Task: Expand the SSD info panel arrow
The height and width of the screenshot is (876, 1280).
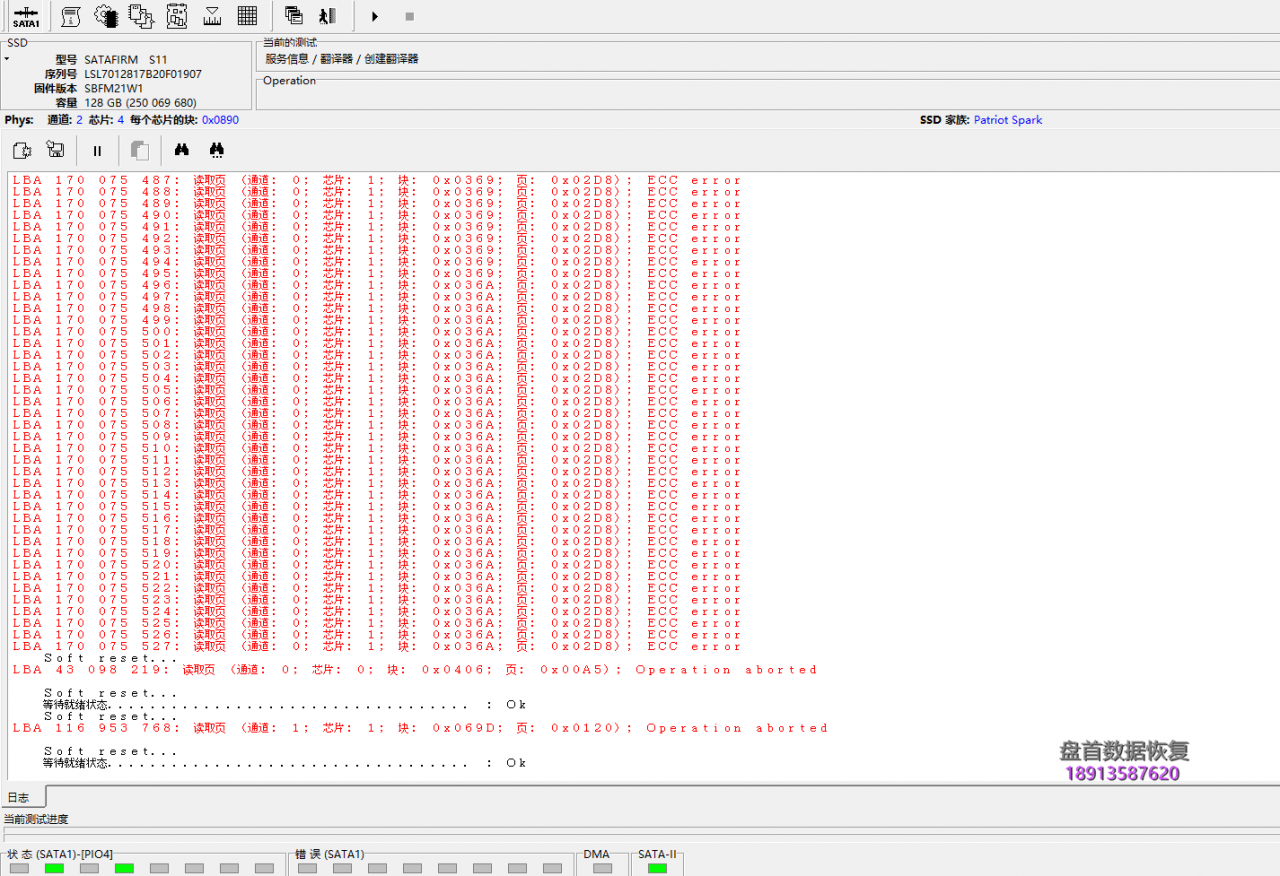Action: (6, 59)
